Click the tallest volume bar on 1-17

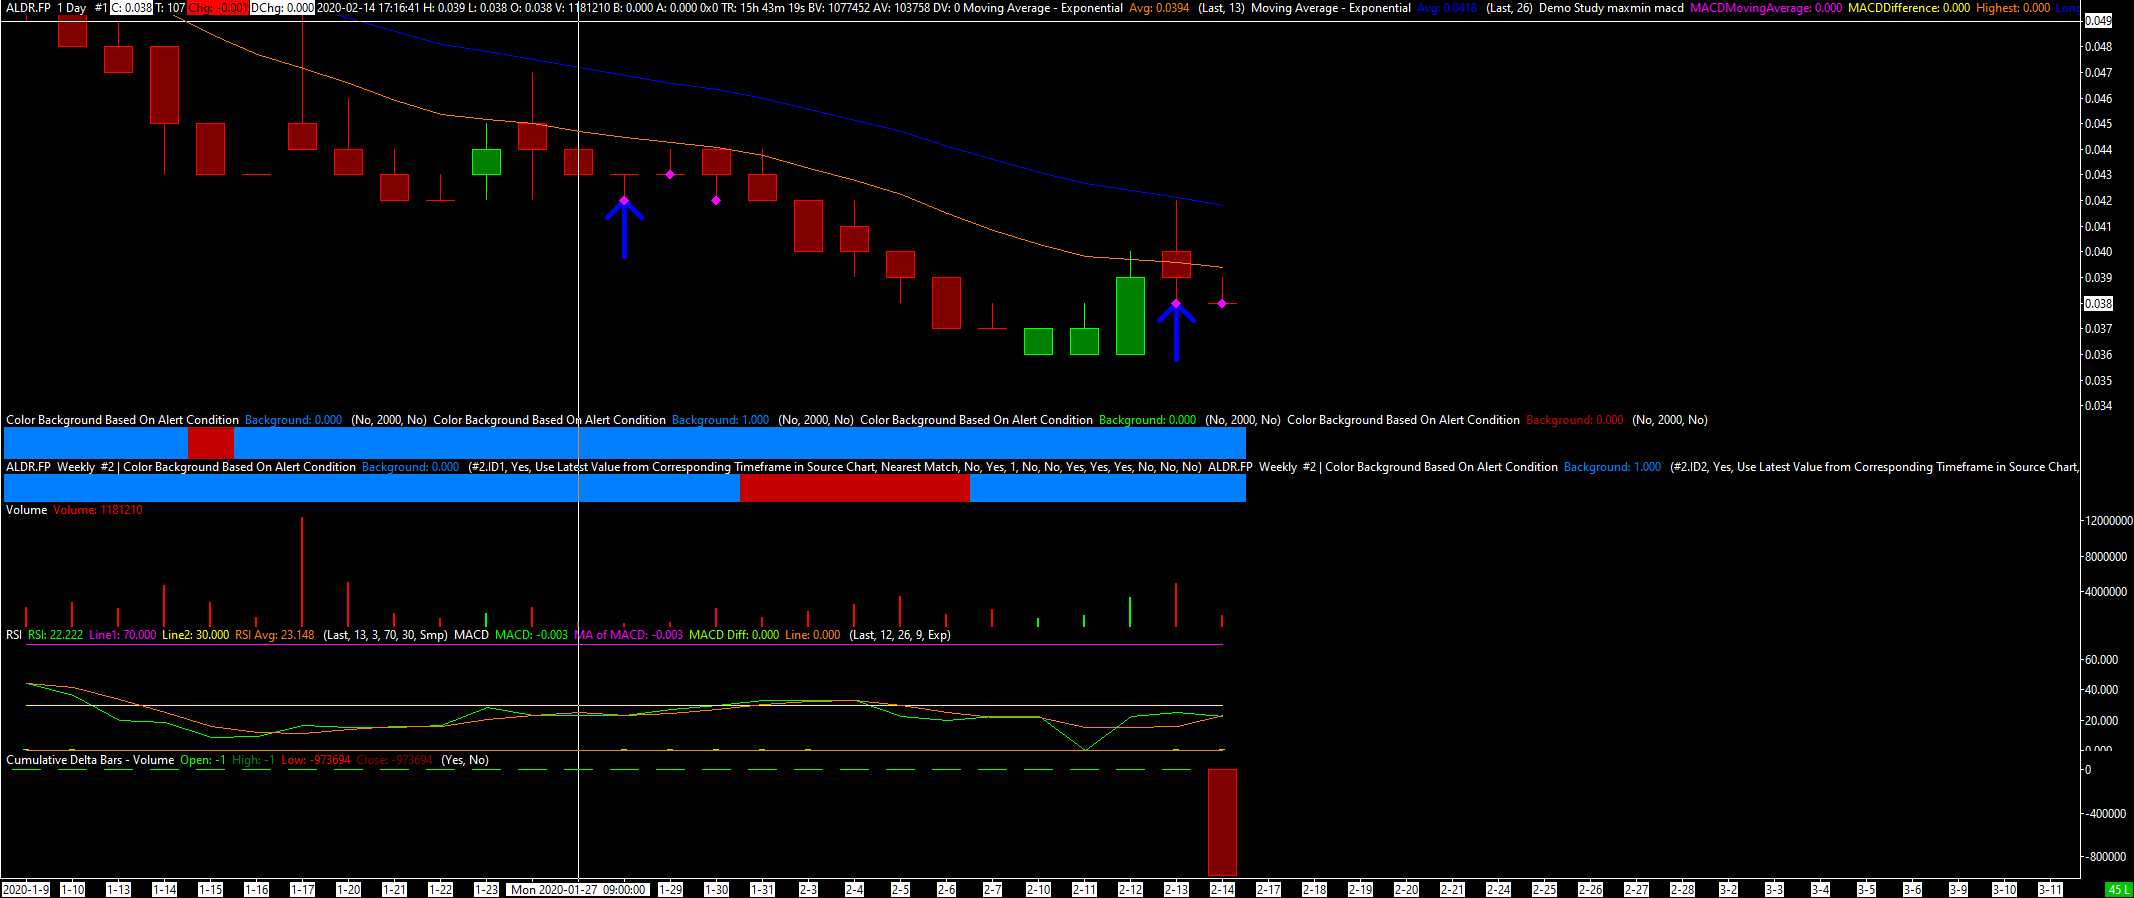(302, 572)
